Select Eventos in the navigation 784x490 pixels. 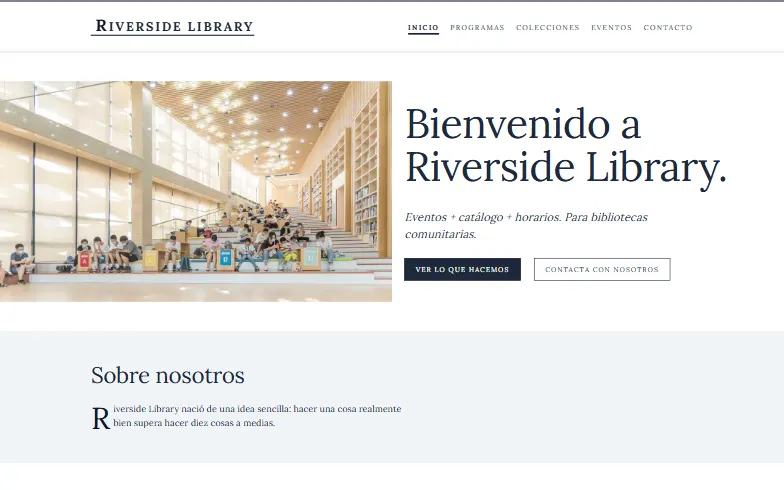click(x=611, y=28)
